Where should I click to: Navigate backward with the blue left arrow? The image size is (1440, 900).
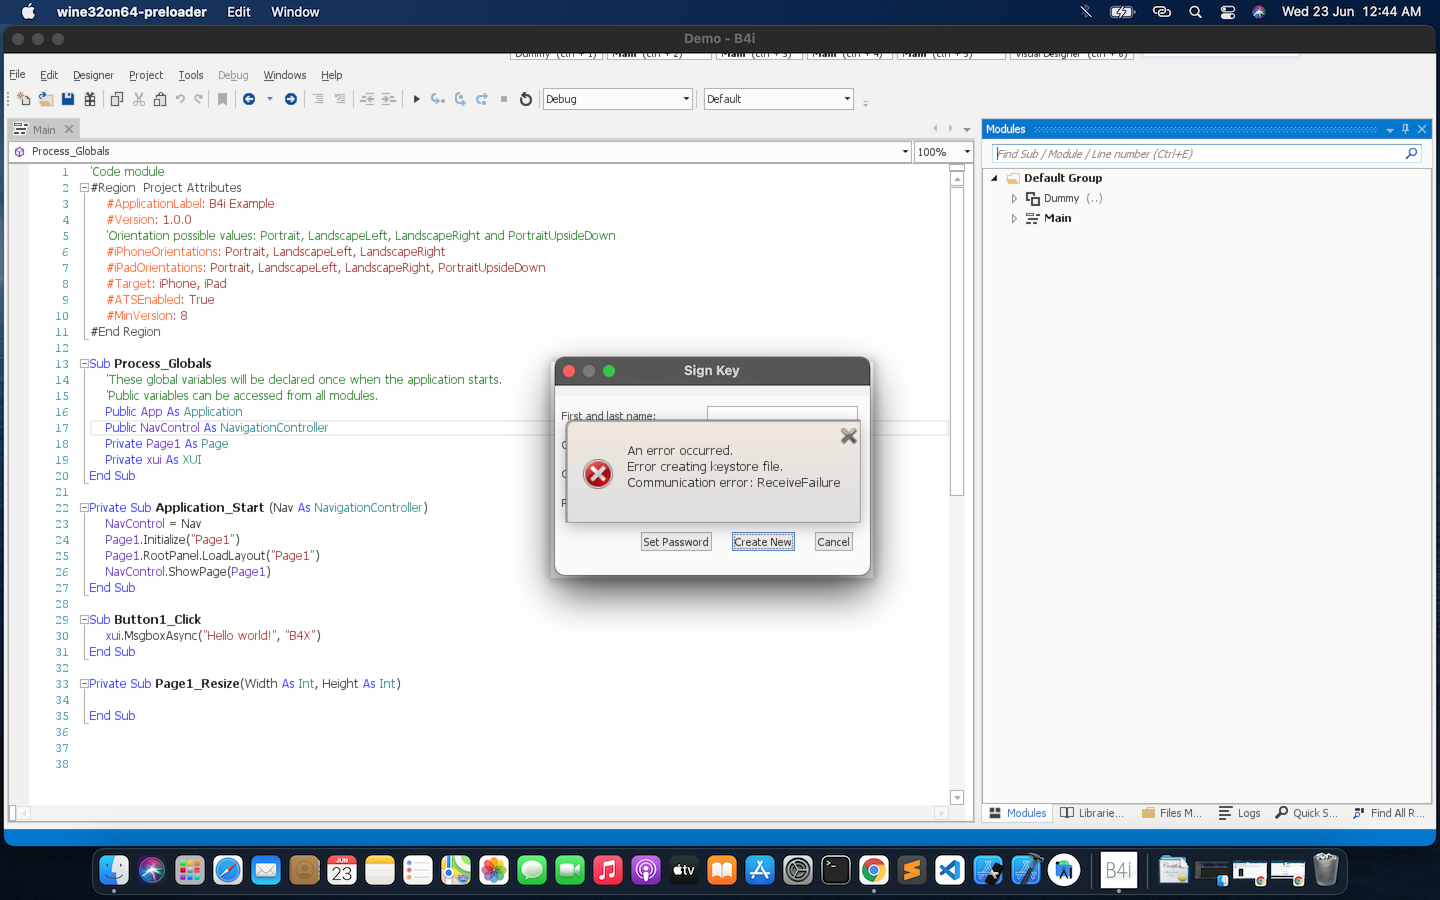[249, 99]
